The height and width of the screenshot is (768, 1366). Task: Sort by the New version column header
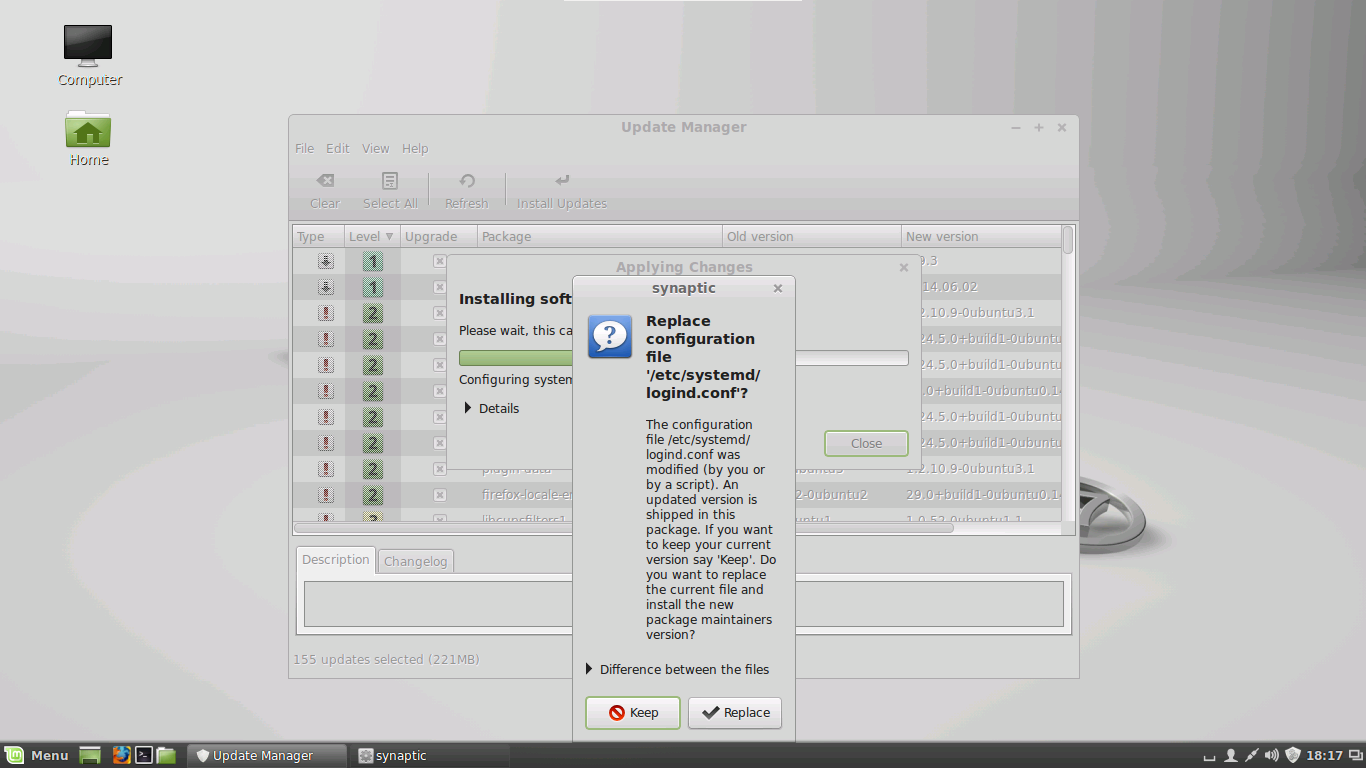(981, 236)
